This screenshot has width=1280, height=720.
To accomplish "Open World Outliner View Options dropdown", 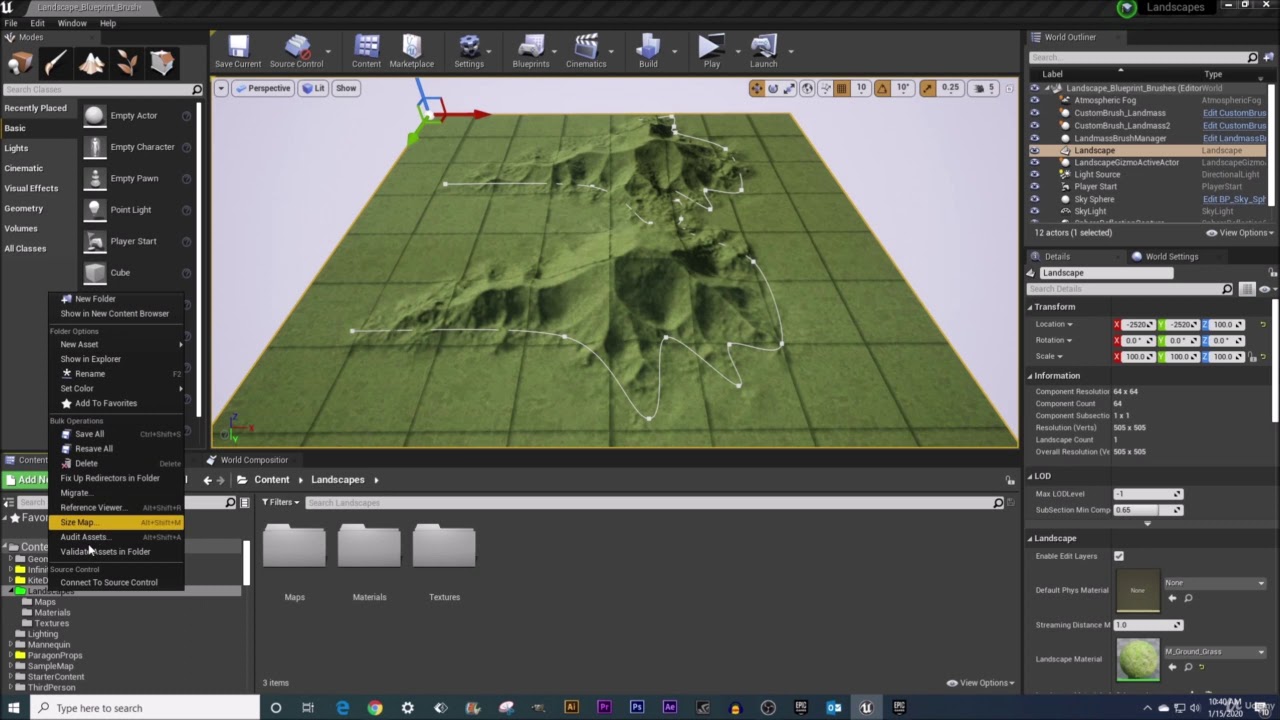I will point(1239,233).
